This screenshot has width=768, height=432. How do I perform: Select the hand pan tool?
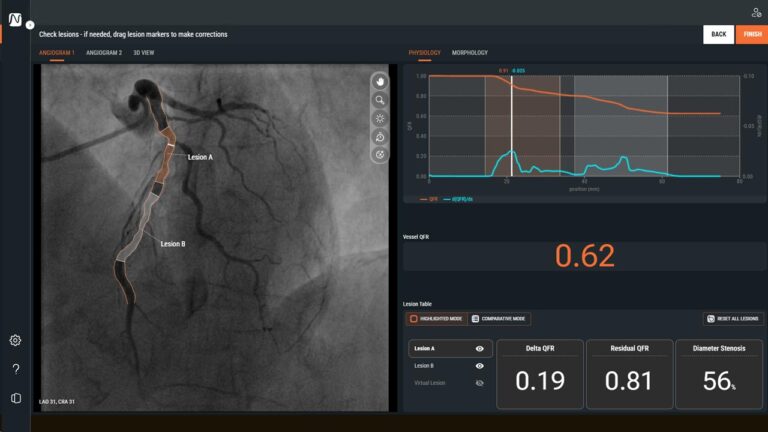[380, 81]
